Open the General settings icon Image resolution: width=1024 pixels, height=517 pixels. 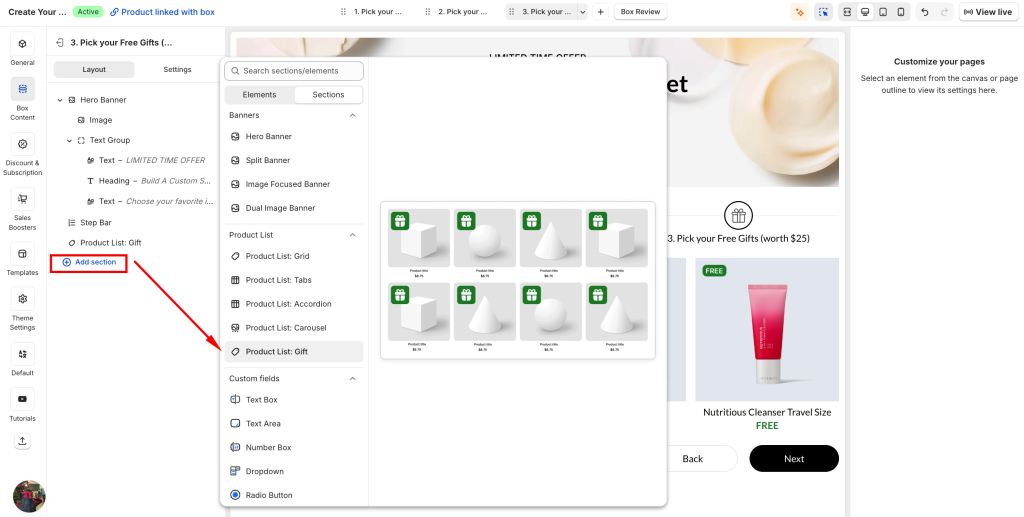[x=22, y=45]
